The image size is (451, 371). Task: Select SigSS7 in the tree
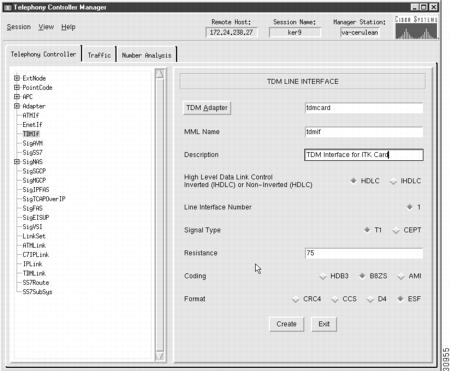coord(32,153)
